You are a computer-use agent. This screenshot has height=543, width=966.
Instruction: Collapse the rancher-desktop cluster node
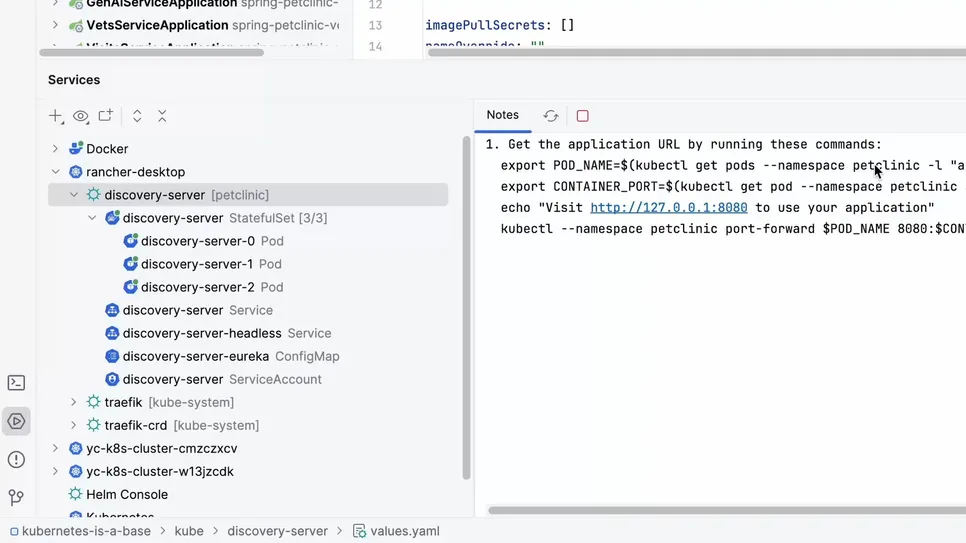coord(56,172)
